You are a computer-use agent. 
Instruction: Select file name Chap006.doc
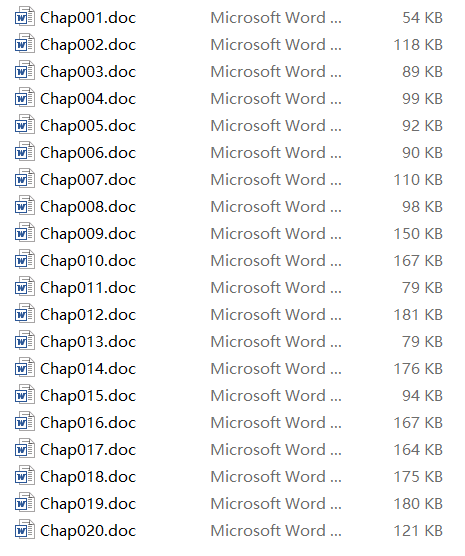click(x=88, y=153)
